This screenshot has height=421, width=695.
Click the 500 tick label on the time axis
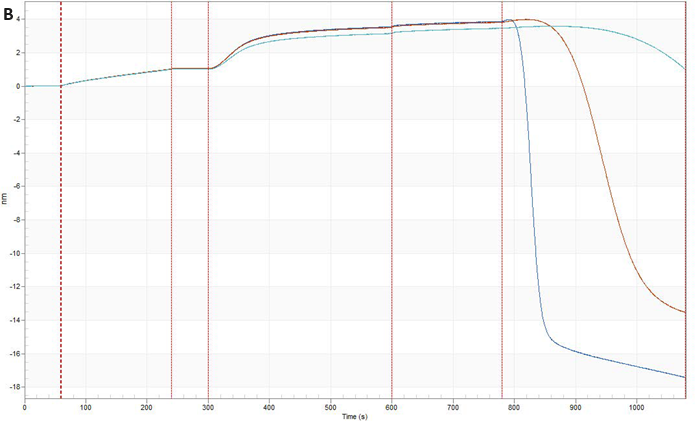pos(331,407)
